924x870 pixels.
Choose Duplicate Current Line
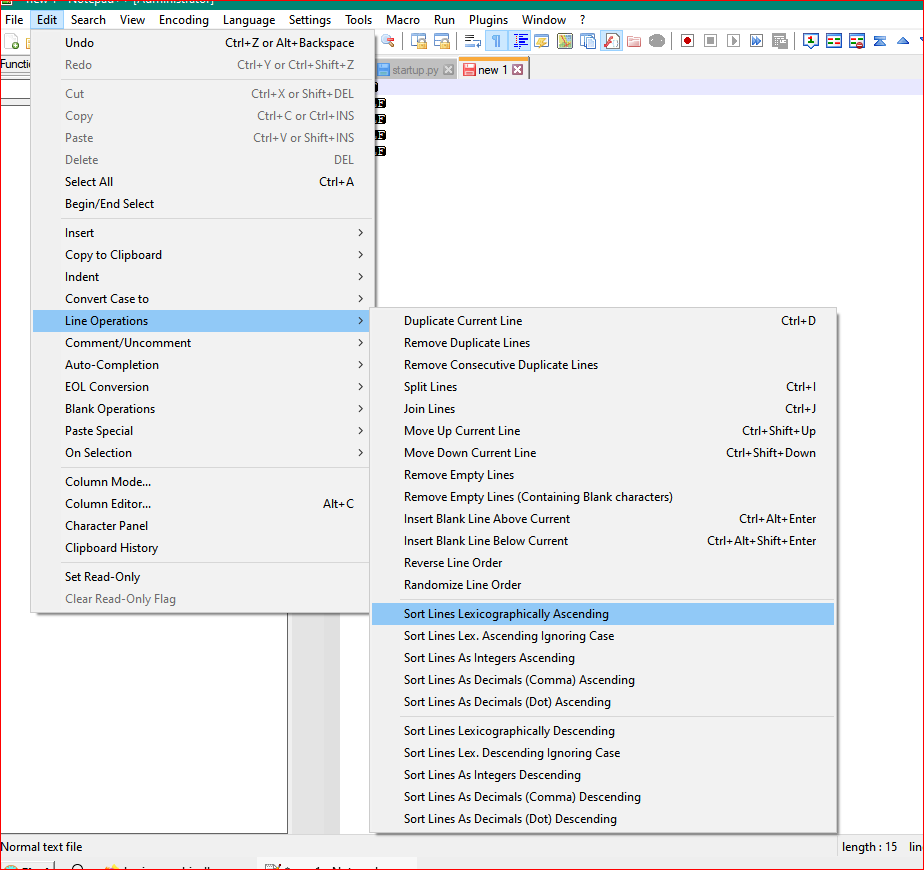pos(603,321)
